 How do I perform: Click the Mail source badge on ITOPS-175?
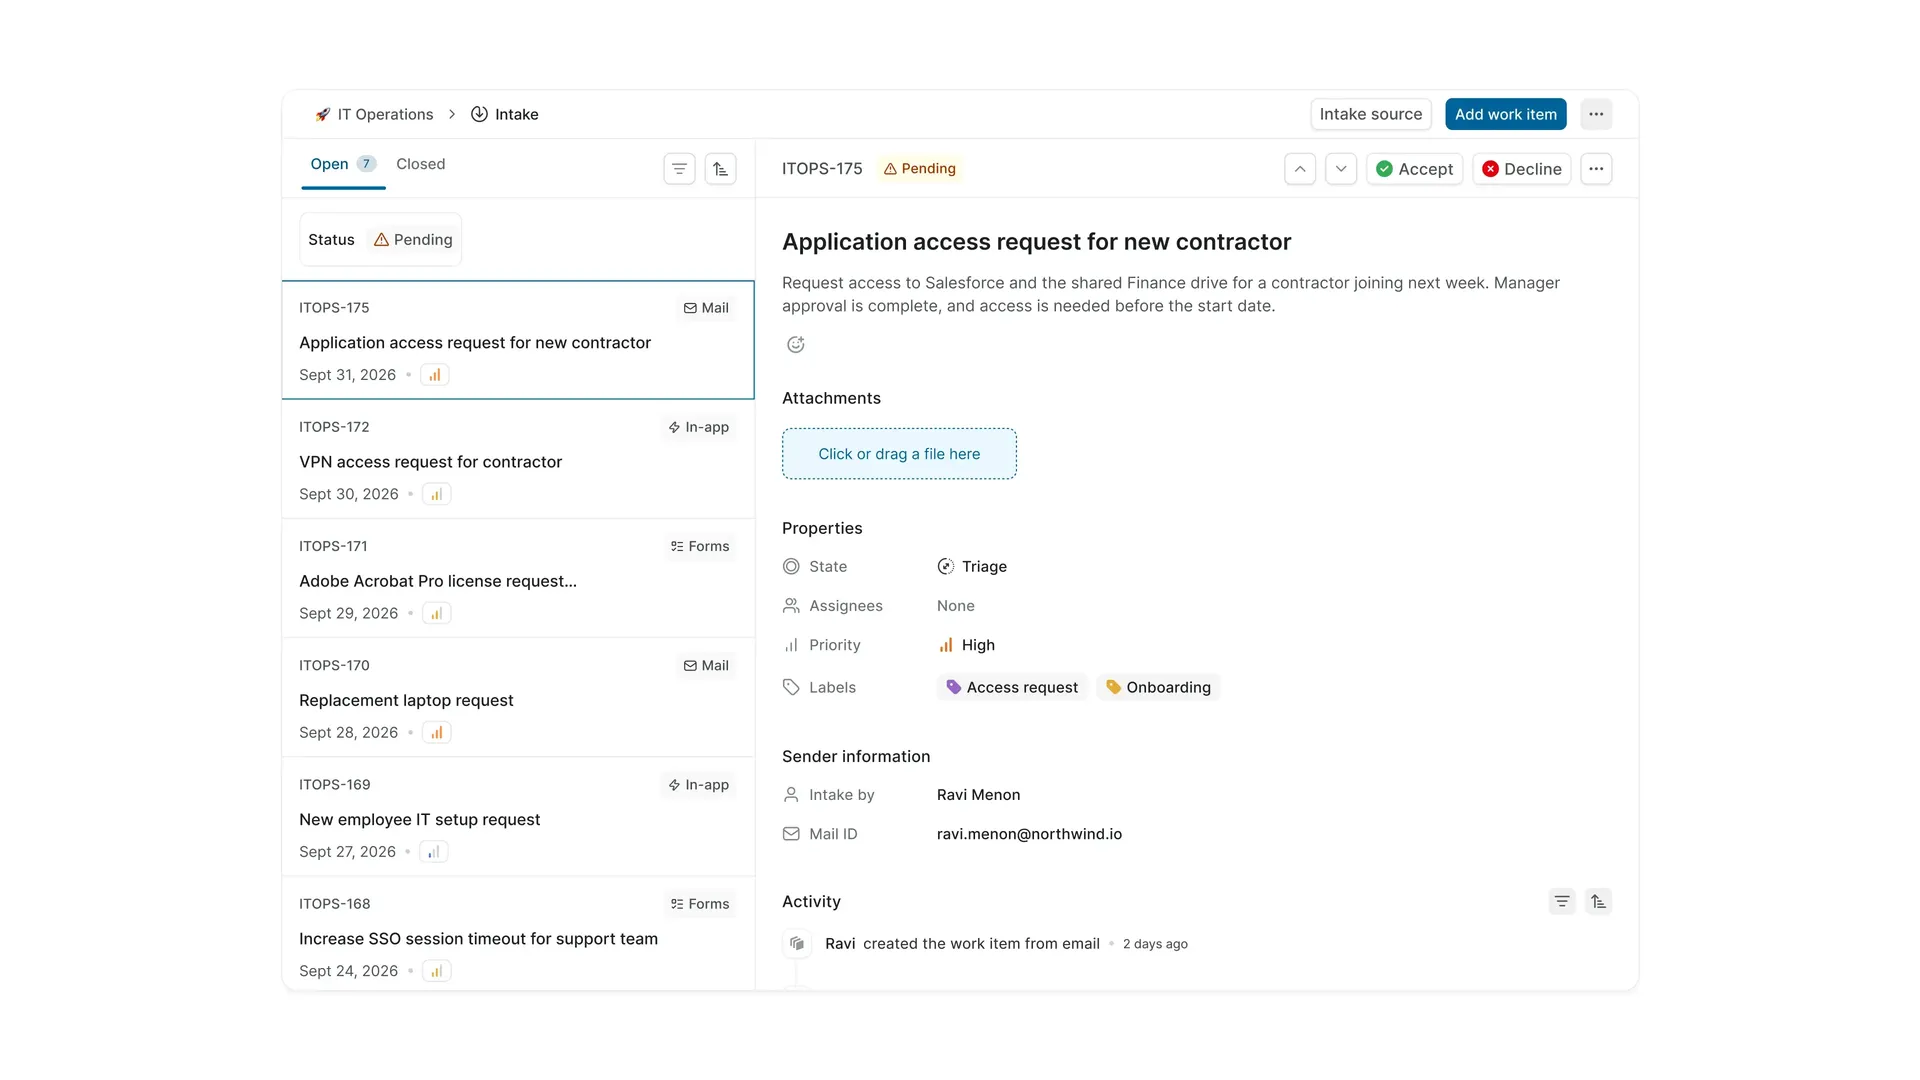click(x=706, y=308)
